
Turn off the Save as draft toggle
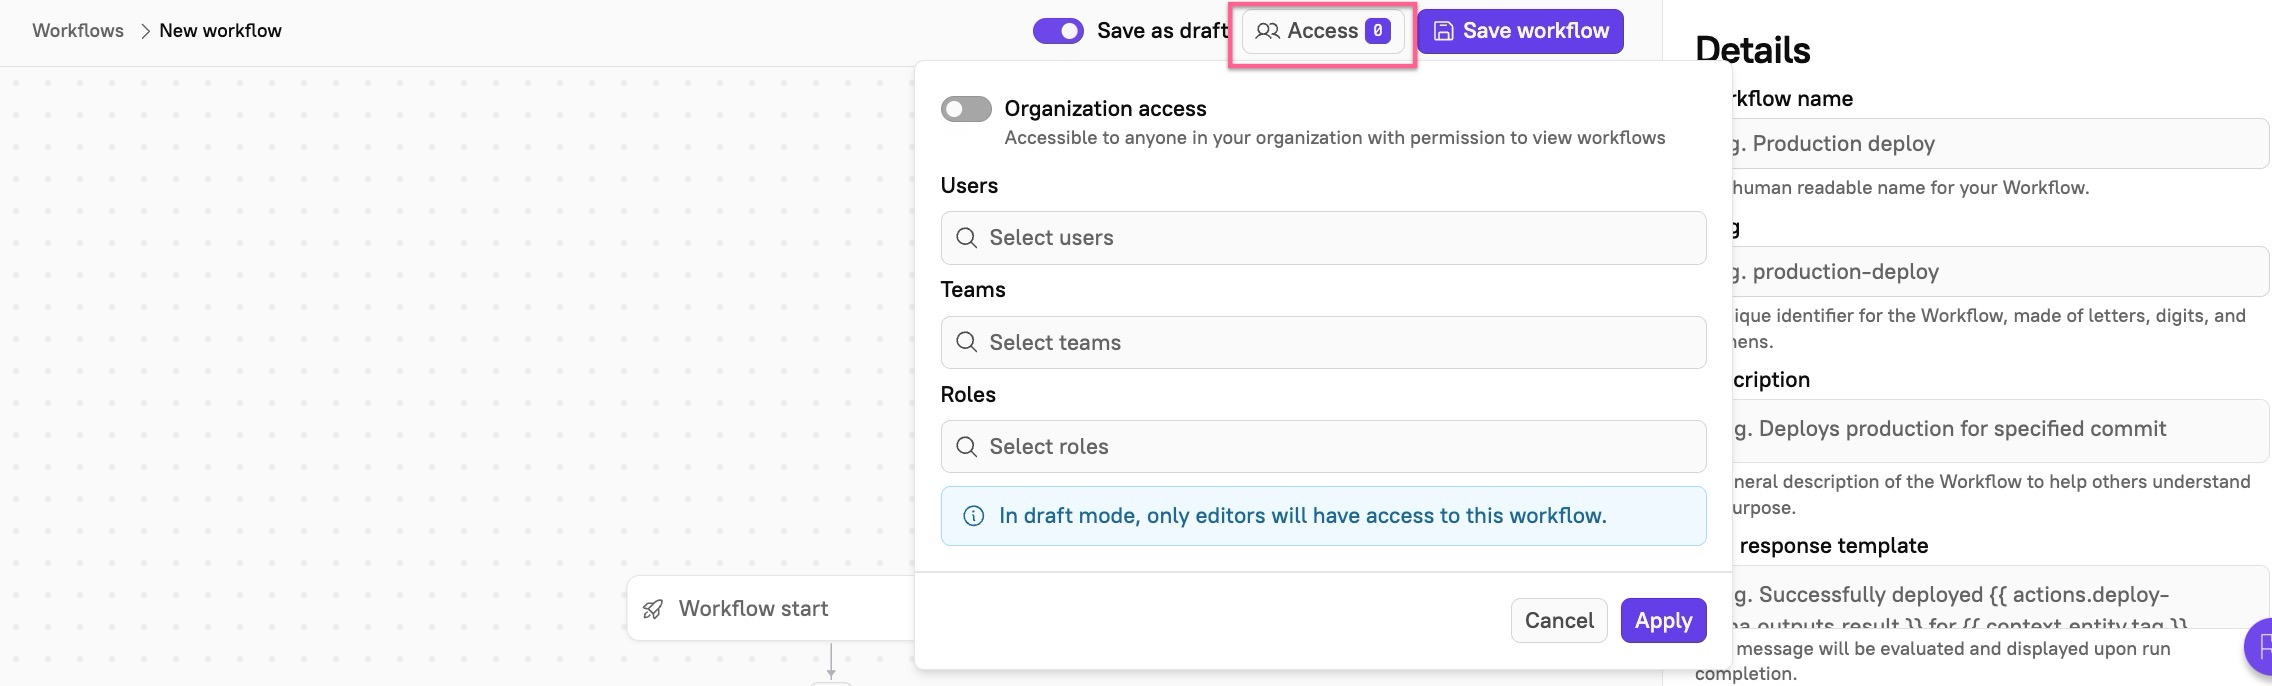tap(1058, 31)
